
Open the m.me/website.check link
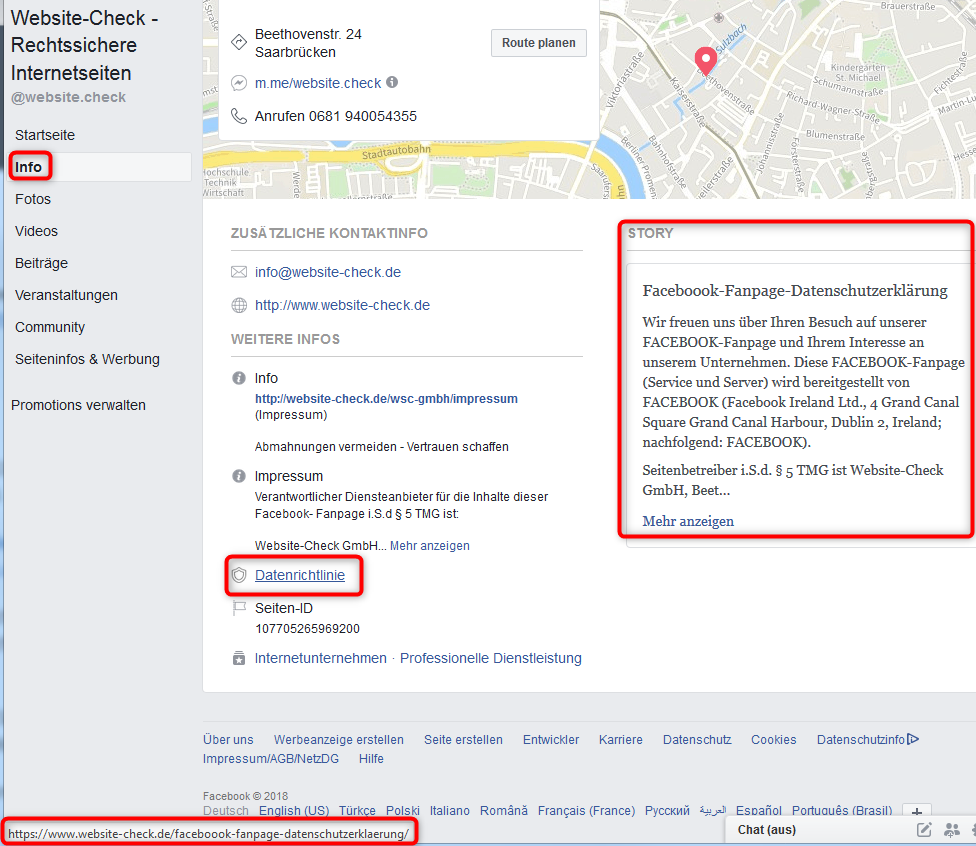(318, 83)
